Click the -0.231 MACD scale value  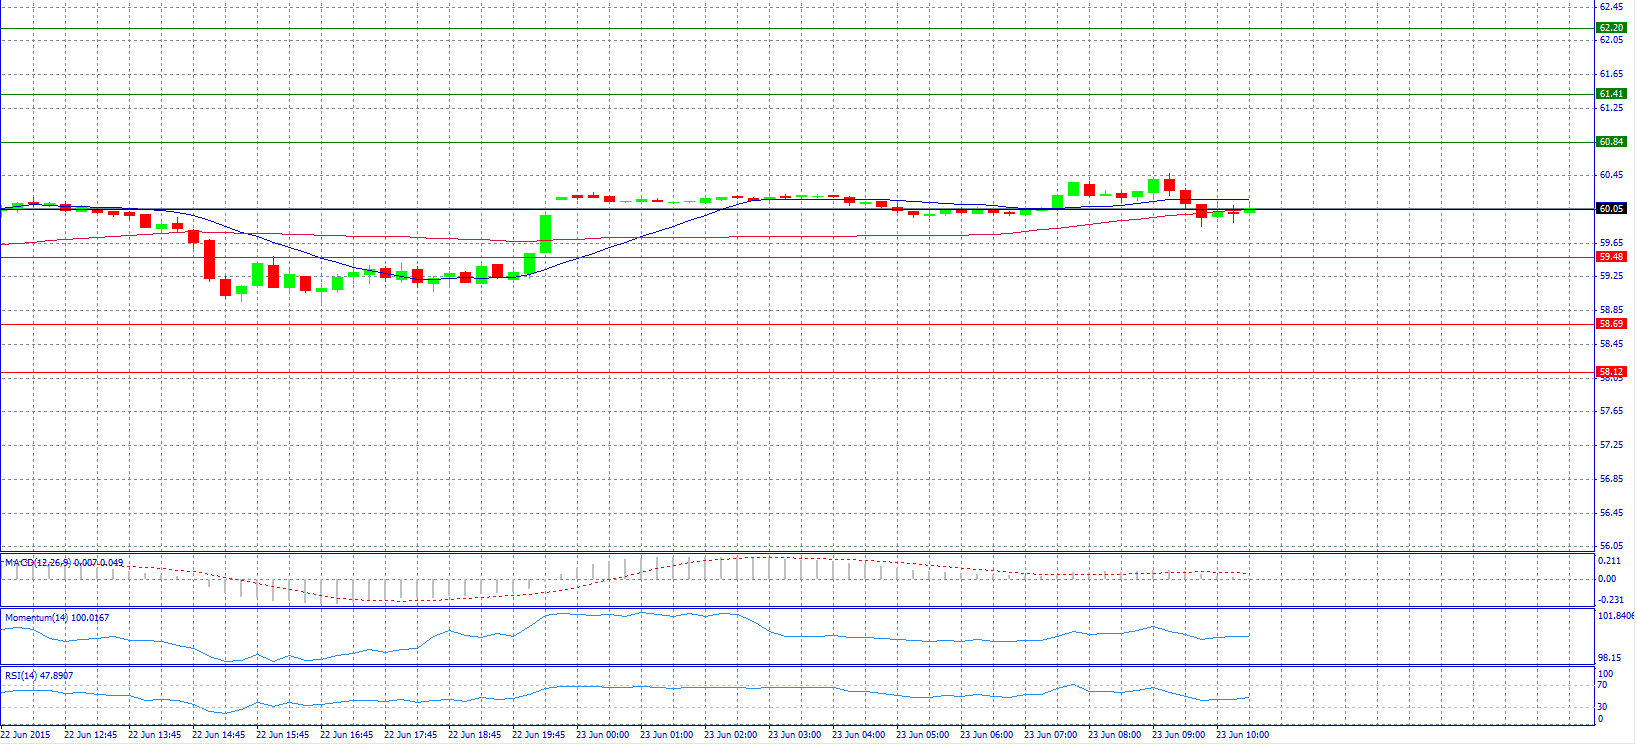click(1609, 600)
